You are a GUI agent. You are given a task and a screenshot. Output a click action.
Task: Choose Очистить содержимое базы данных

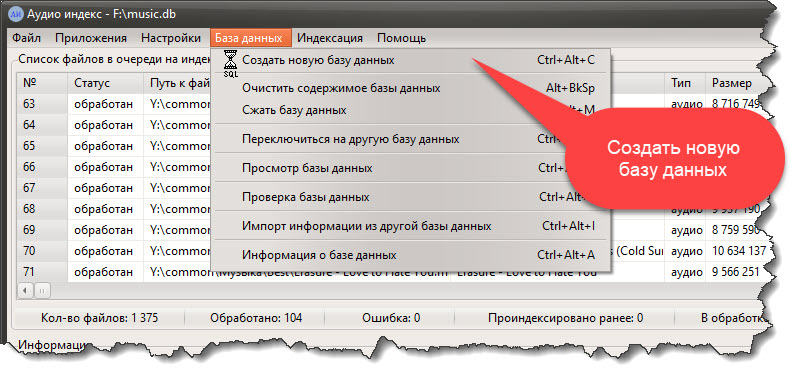coord(411,88)
